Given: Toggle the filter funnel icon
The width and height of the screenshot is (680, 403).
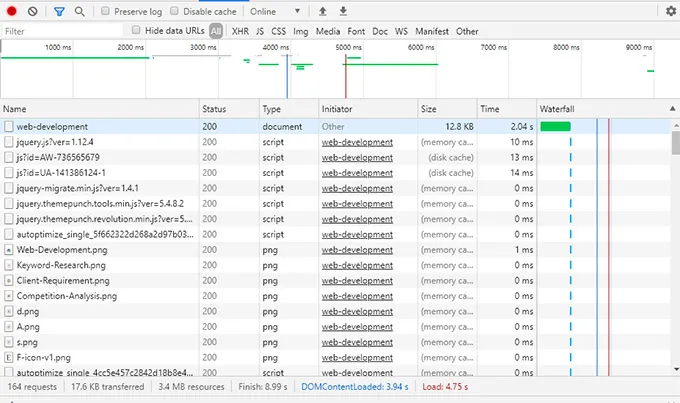Looking at the screenshot, I should pos(59,11).
